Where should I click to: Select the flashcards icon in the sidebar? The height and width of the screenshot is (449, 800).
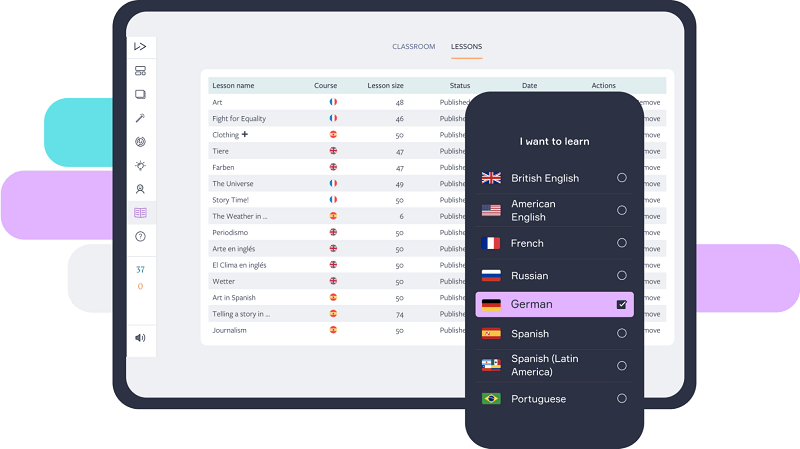140,95
